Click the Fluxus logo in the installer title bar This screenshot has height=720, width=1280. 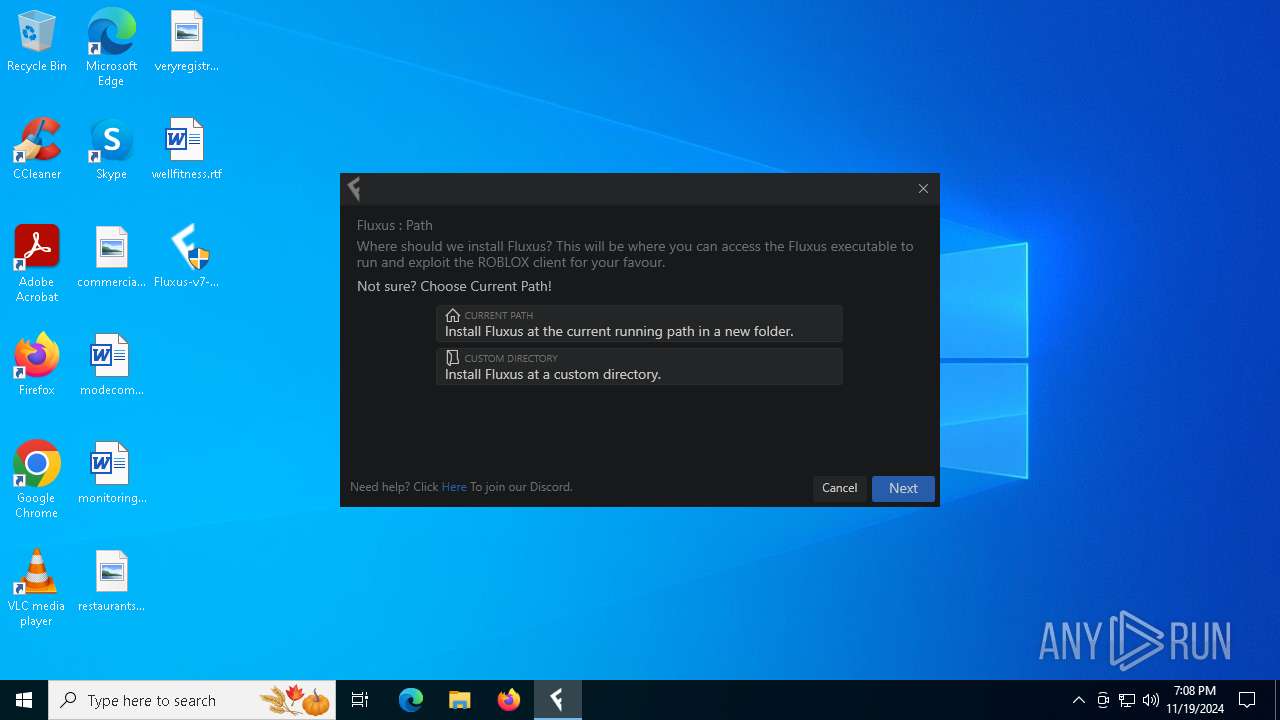354,188
